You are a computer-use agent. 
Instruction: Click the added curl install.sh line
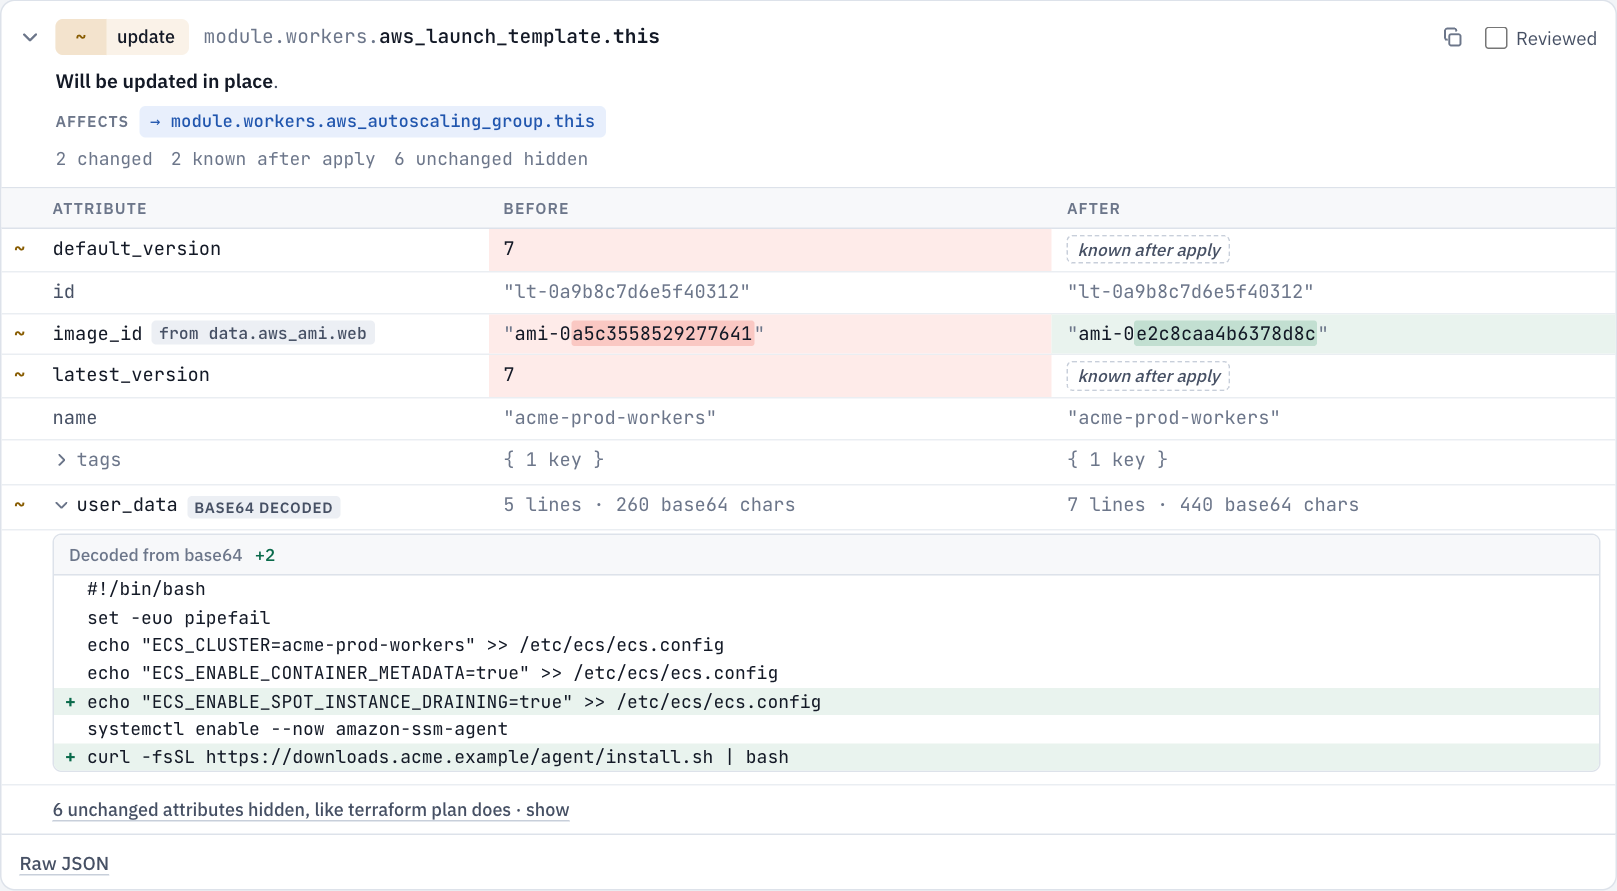tap(826, 757)
